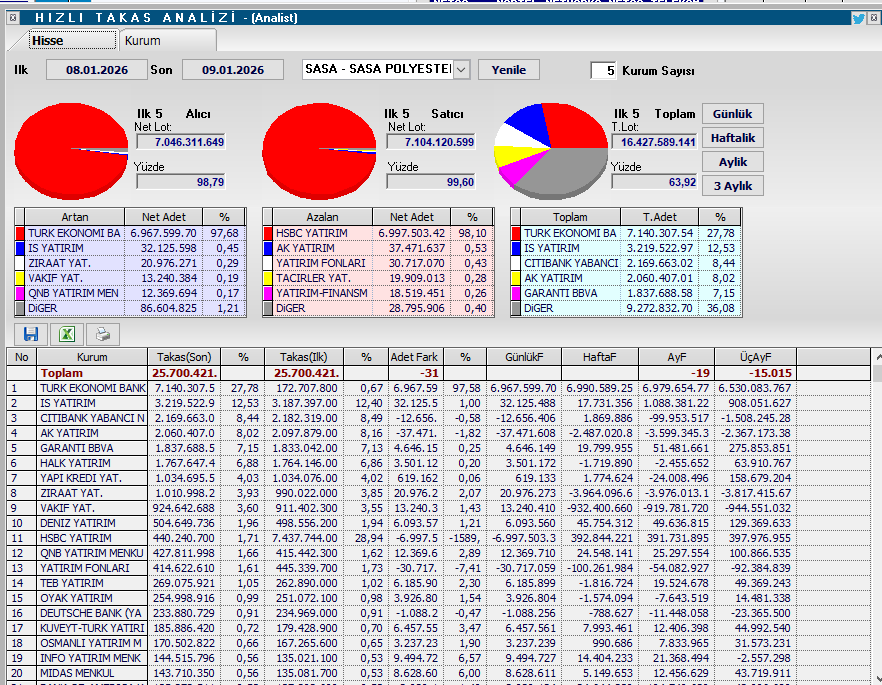Click the Alıcı (buyers) red pie chart
Image resolution: width=882 pixels, height=685 pixels.
click(72, 151)
